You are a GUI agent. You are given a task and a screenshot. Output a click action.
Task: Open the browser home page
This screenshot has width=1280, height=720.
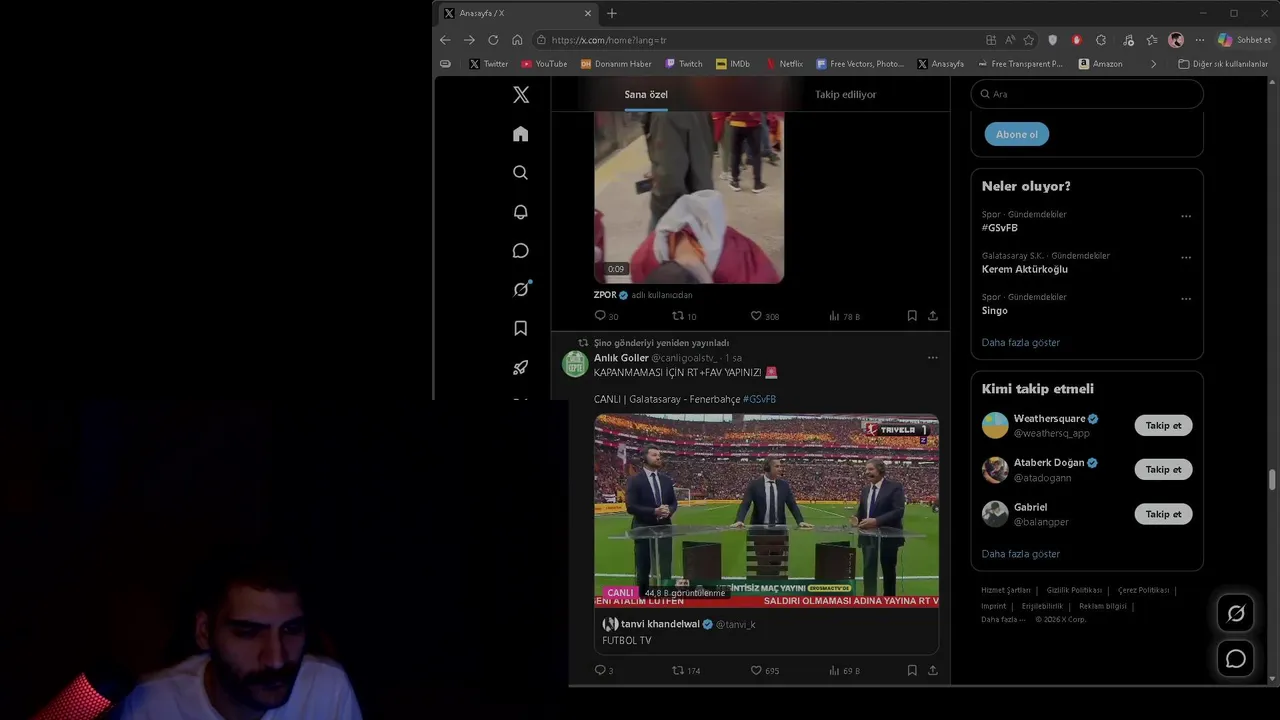click(x=517, y=40)
